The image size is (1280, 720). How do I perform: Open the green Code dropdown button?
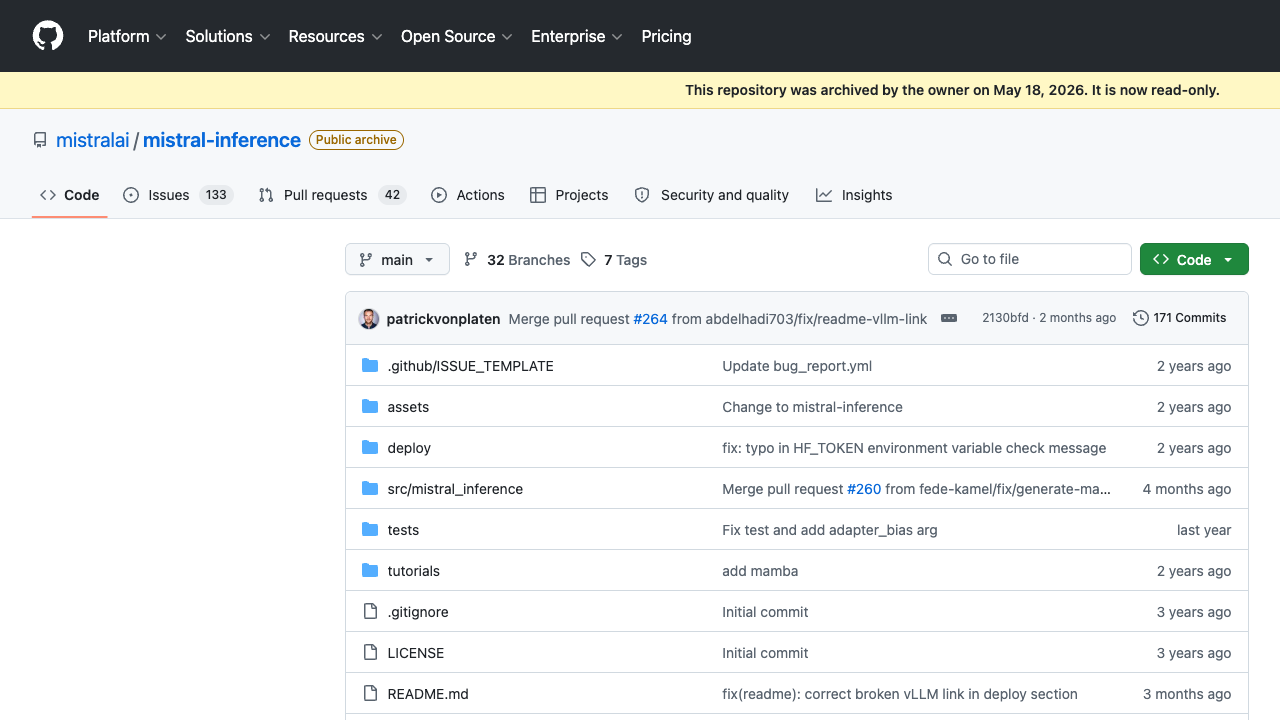1194,260
